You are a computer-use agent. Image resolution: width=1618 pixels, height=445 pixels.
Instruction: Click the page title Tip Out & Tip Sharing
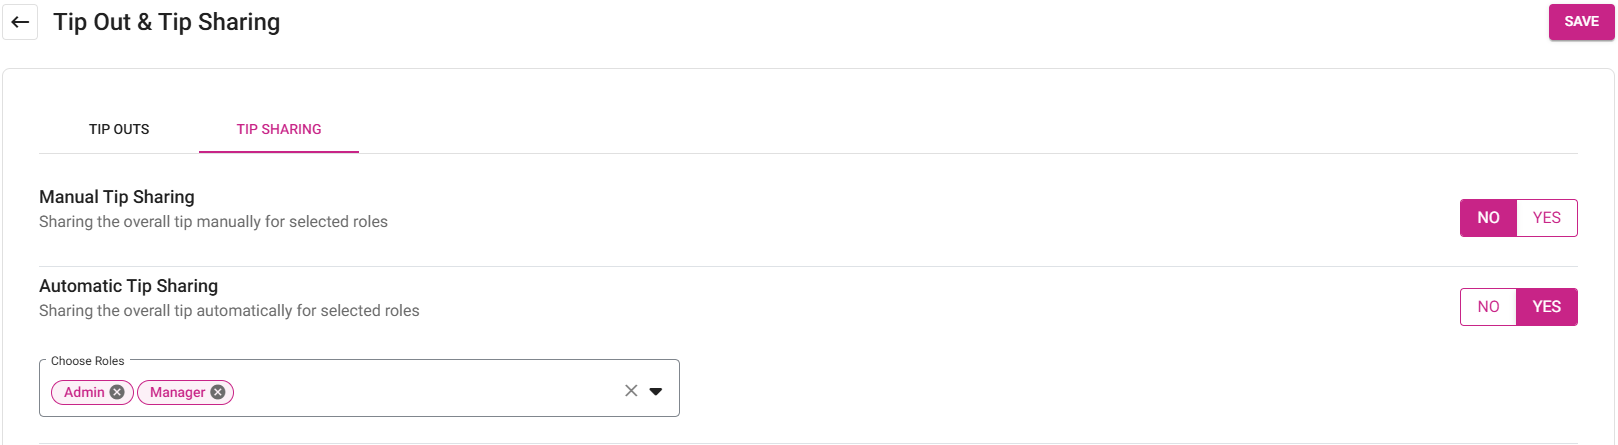(x=167, y=22)
